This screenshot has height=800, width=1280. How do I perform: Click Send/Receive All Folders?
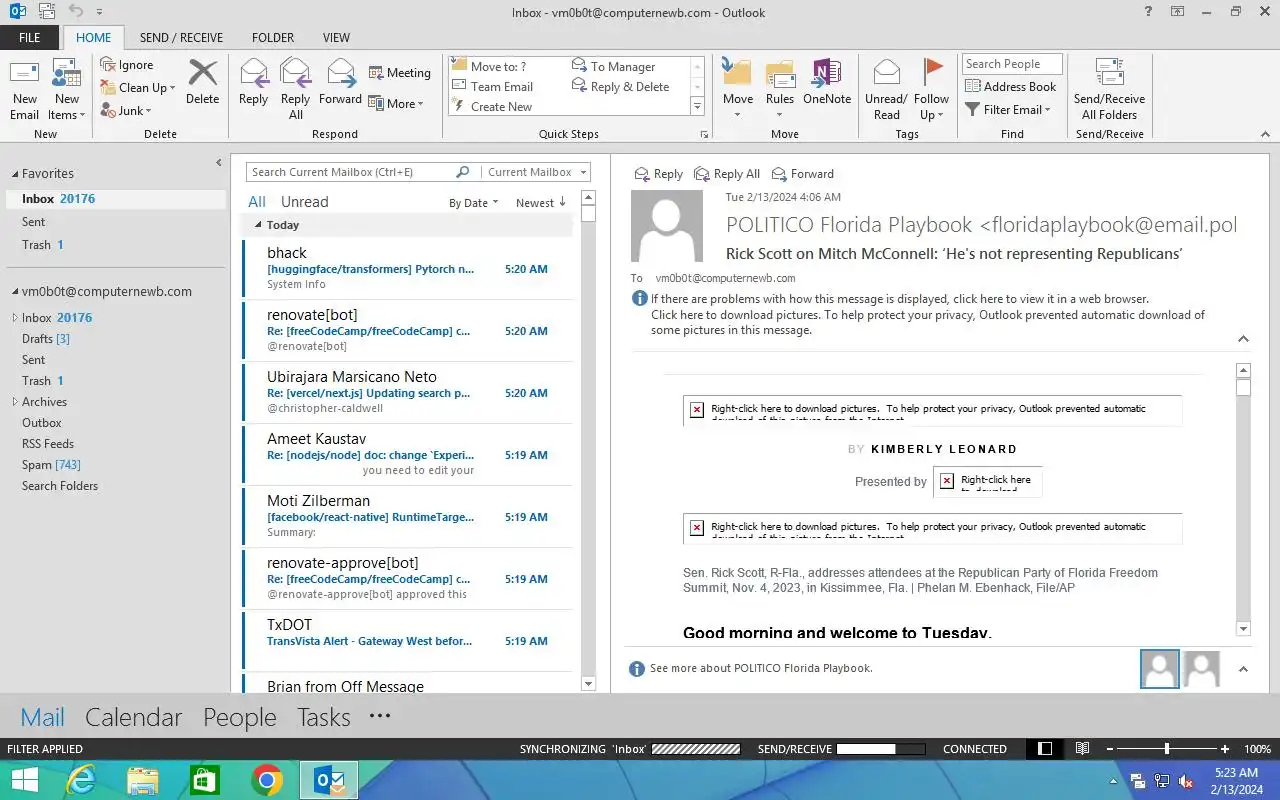tap(1109, 89)
